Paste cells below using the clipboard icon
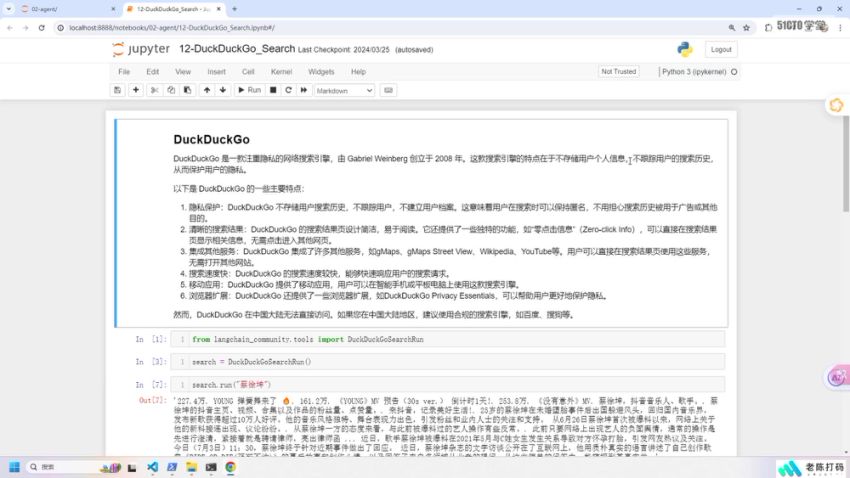This screenshot has height=478, width=850. point(188,91)
